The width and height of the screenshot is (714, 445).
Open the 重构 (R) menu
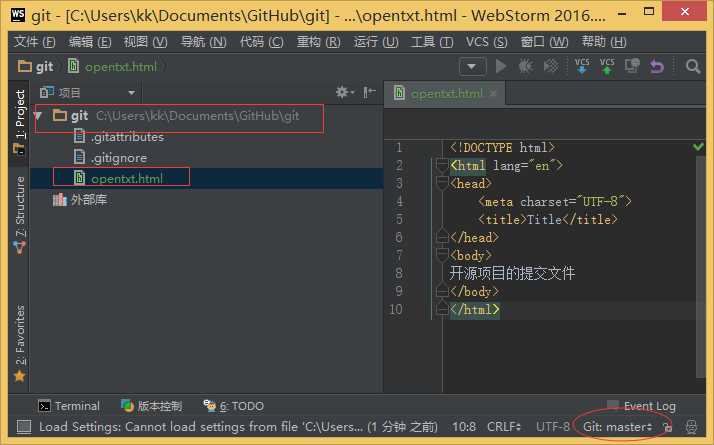319,42
